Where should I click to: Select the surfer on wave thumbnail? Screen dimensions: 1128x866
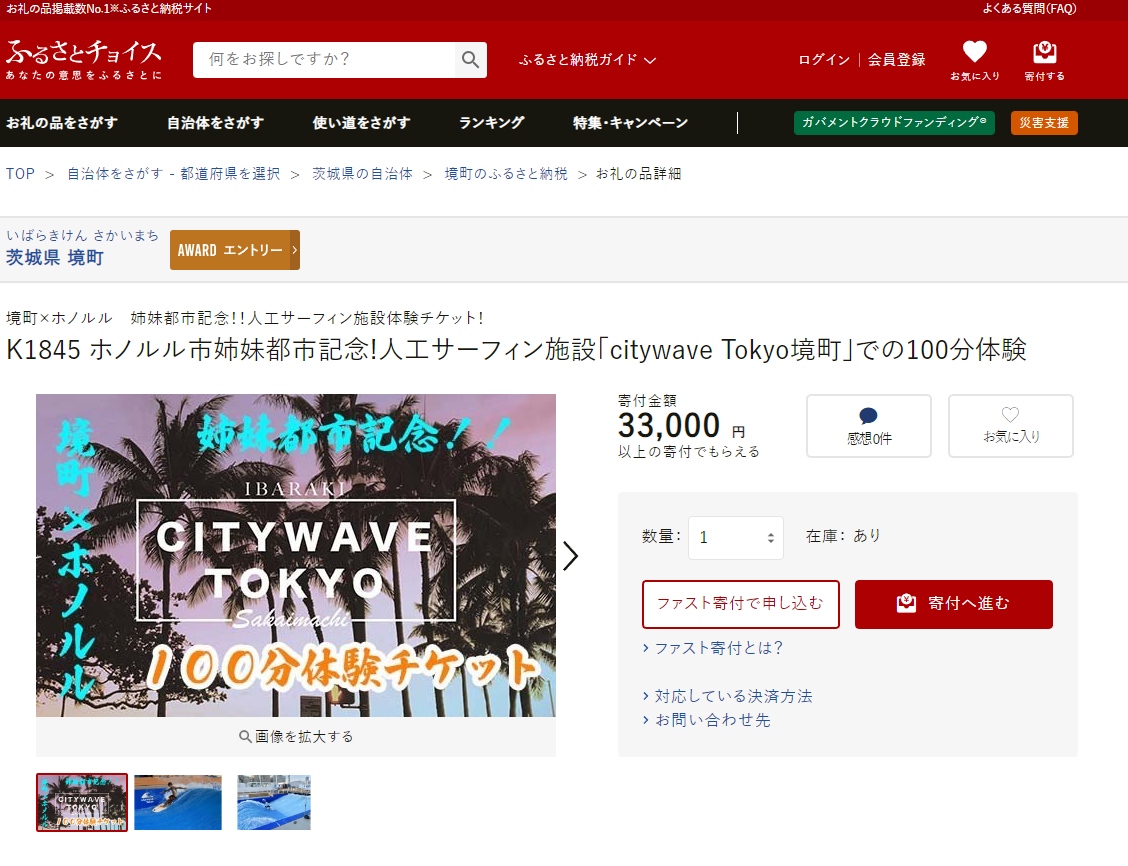[x=178, y=803]
